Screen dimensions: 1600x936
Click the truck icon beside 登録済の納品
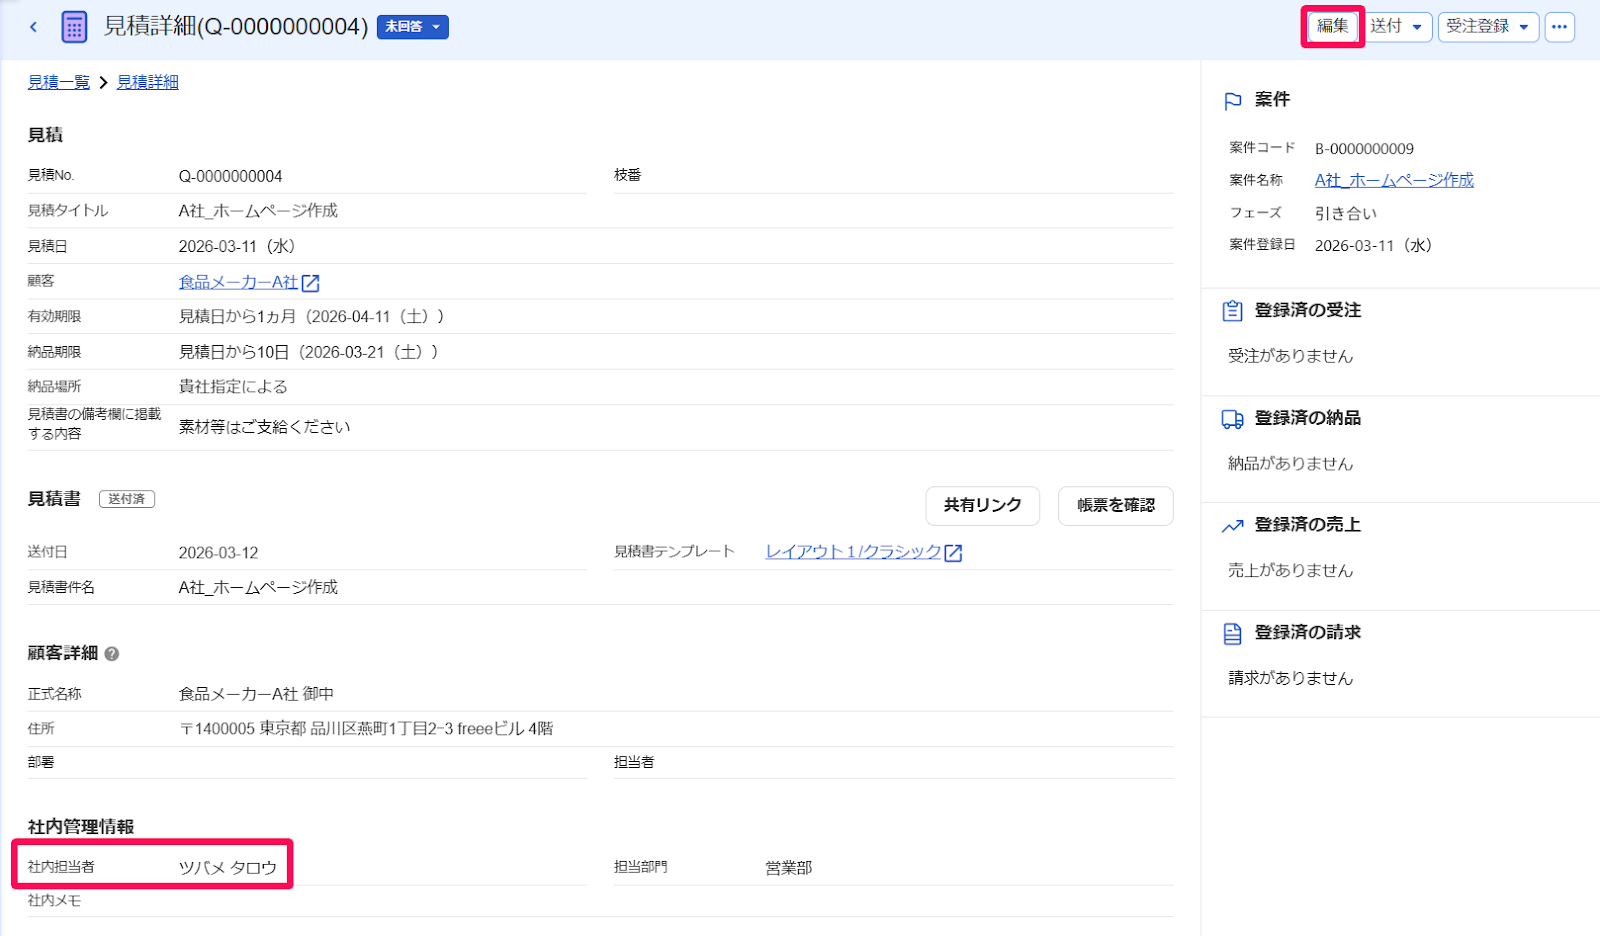[x=1233, y=419]
